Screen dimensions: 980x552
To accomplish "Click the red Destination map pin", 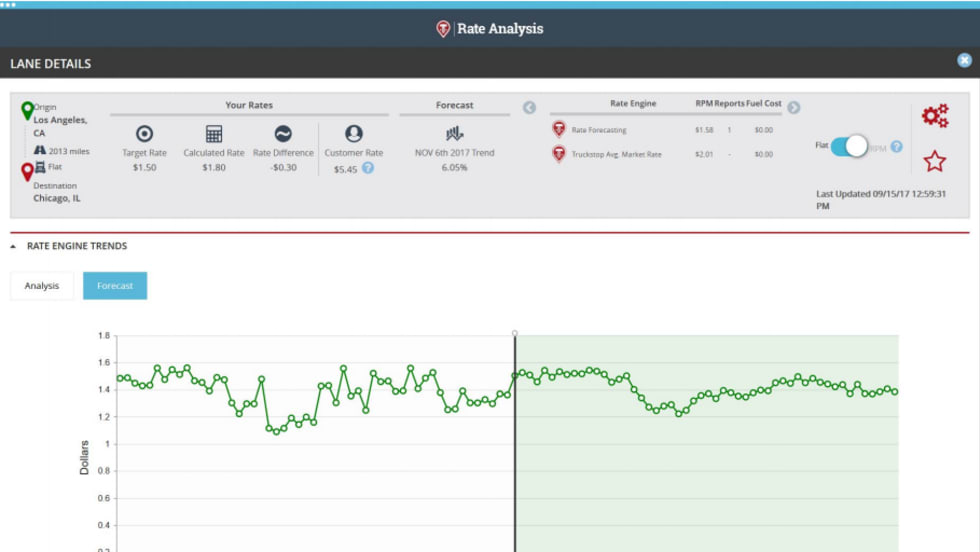I will click(27, 172).
